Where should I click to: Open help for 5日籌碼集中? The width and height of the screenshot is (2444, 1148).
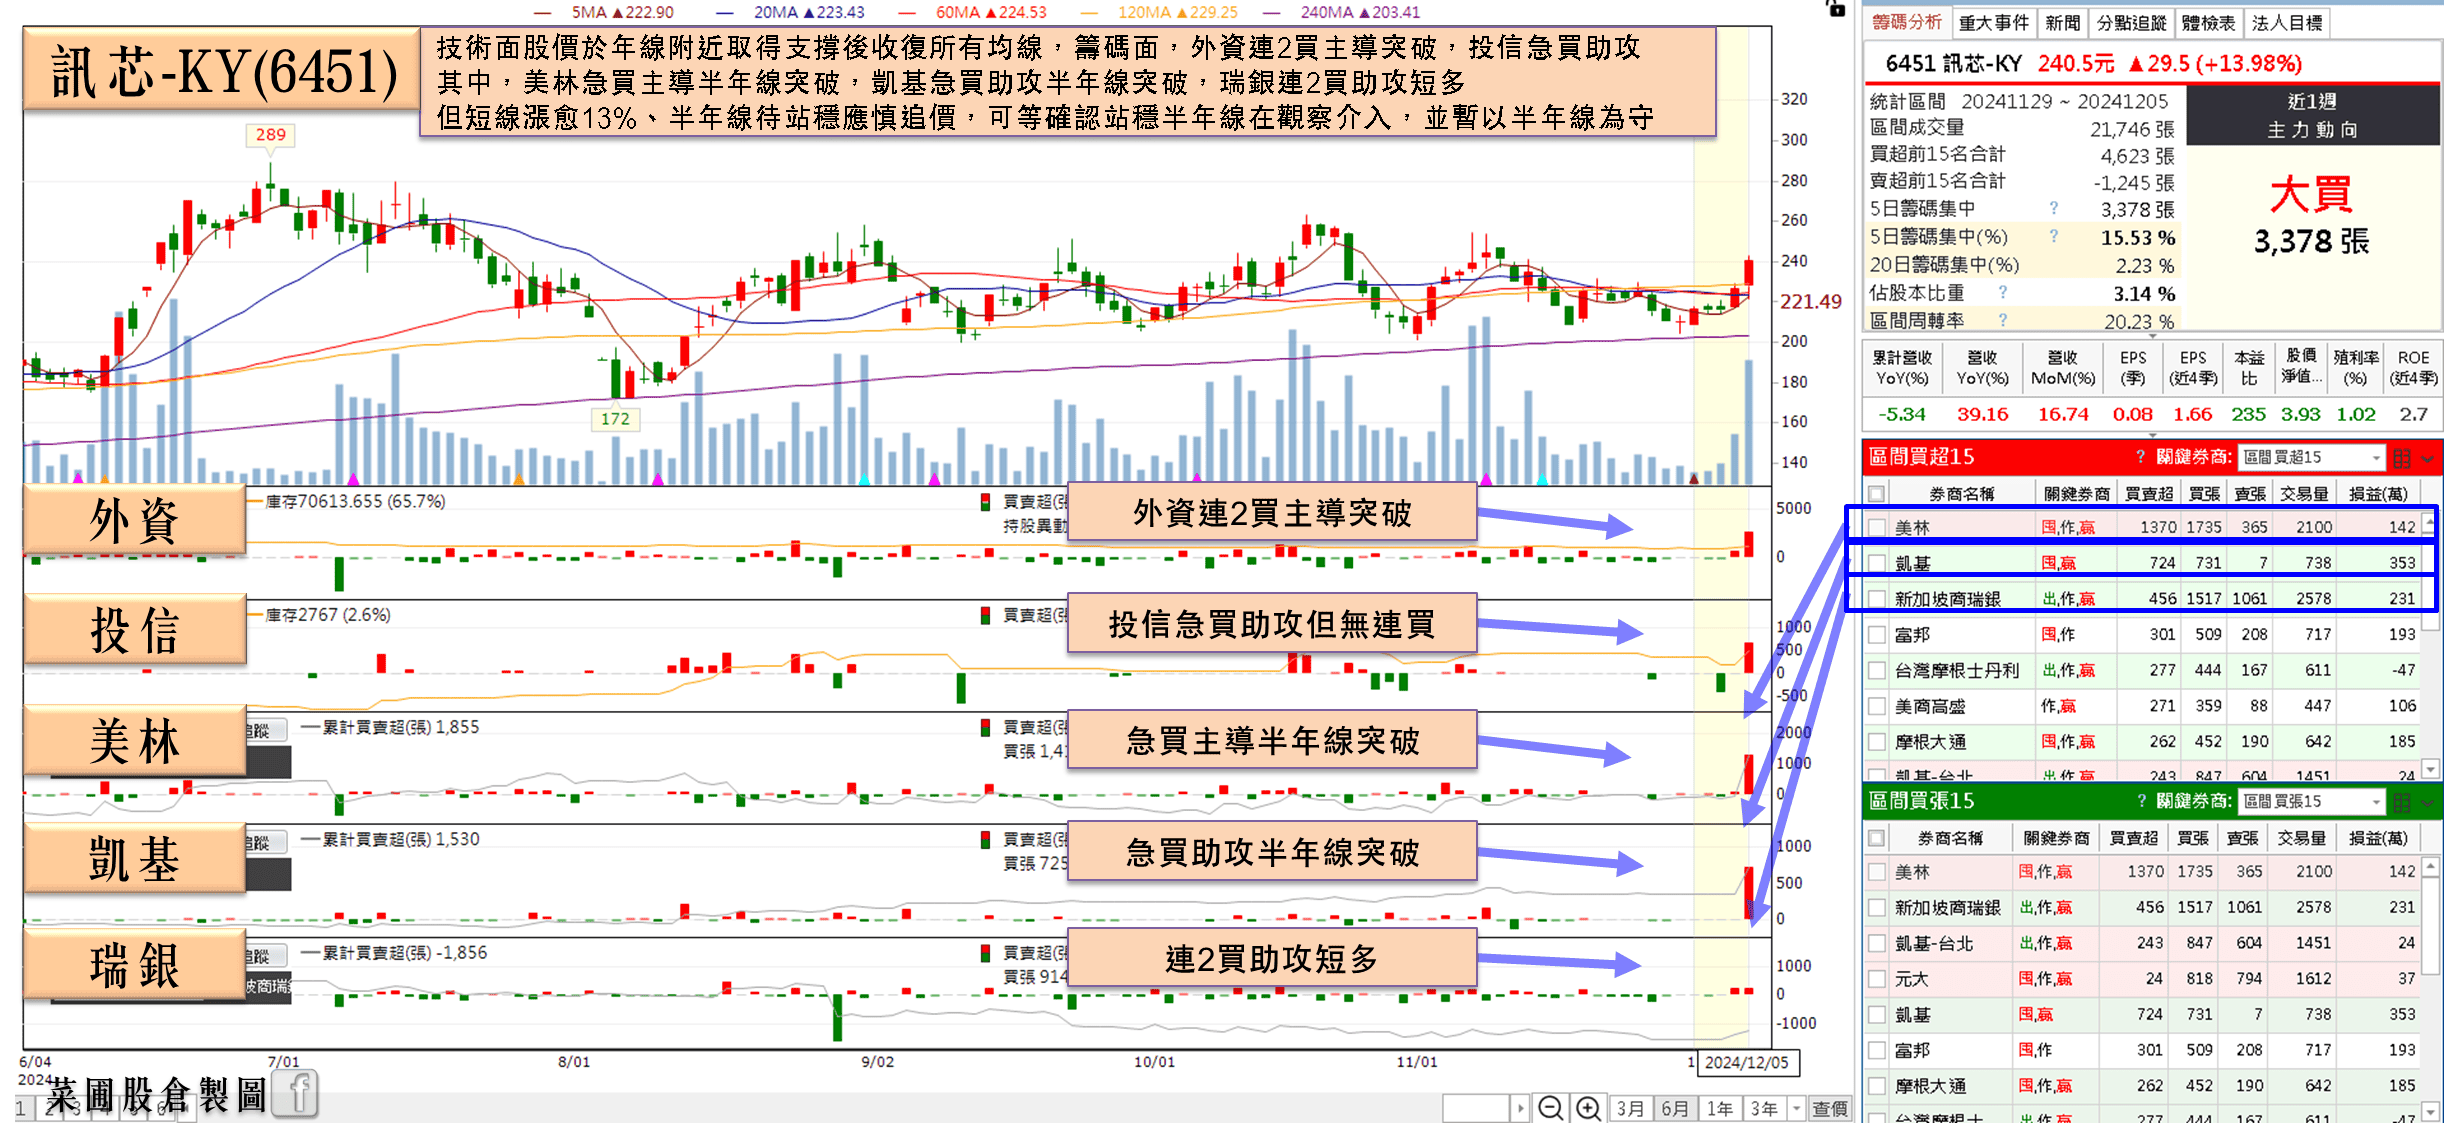[x=2054, y=208]
